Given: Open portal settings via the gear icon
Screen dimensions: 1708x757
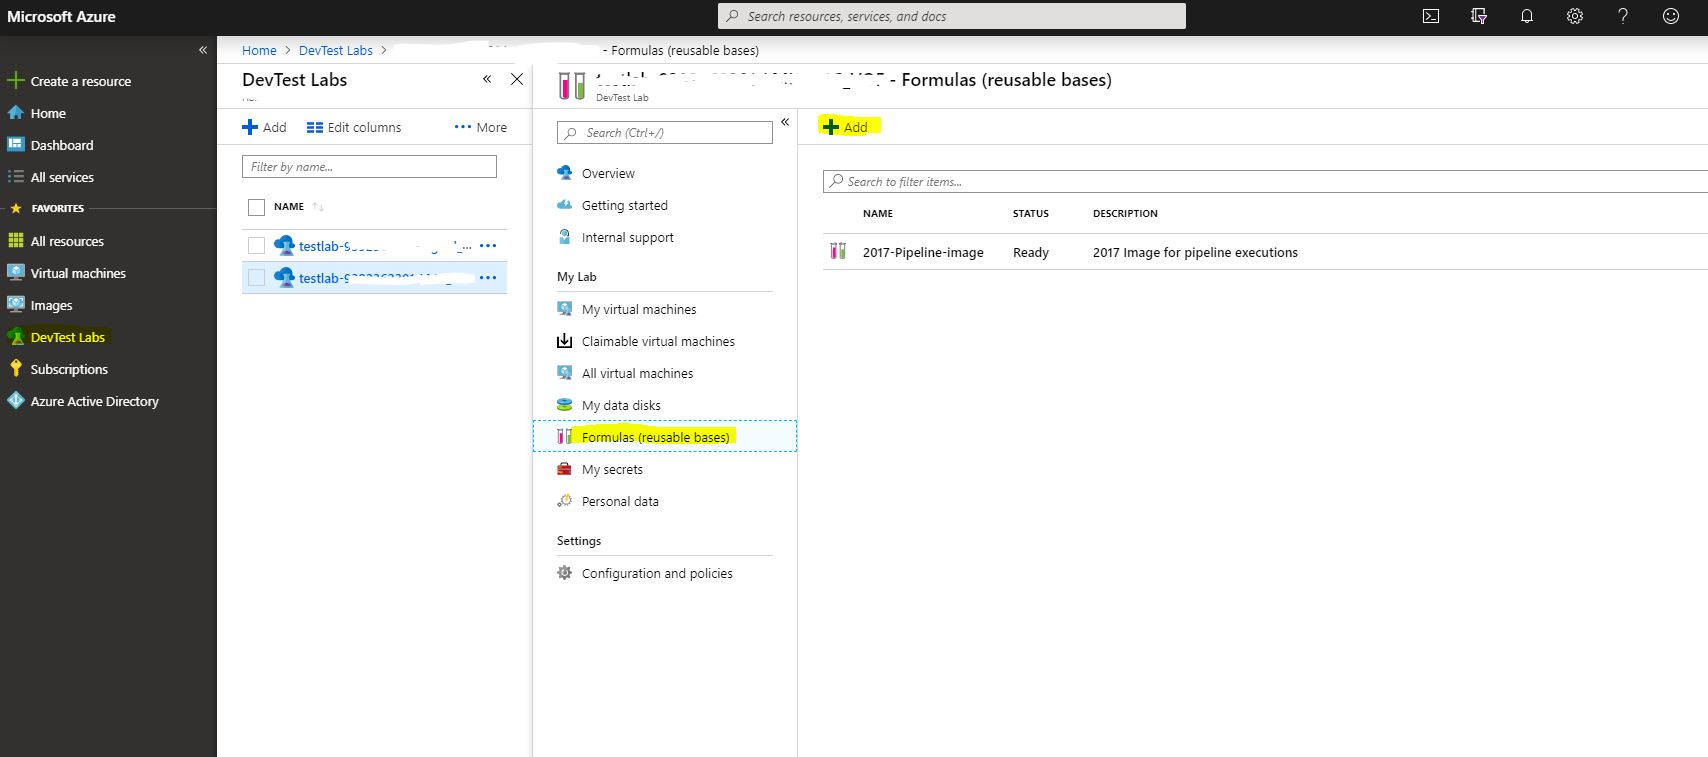Looking at the screenshot, I should (x=1575, y=16).
